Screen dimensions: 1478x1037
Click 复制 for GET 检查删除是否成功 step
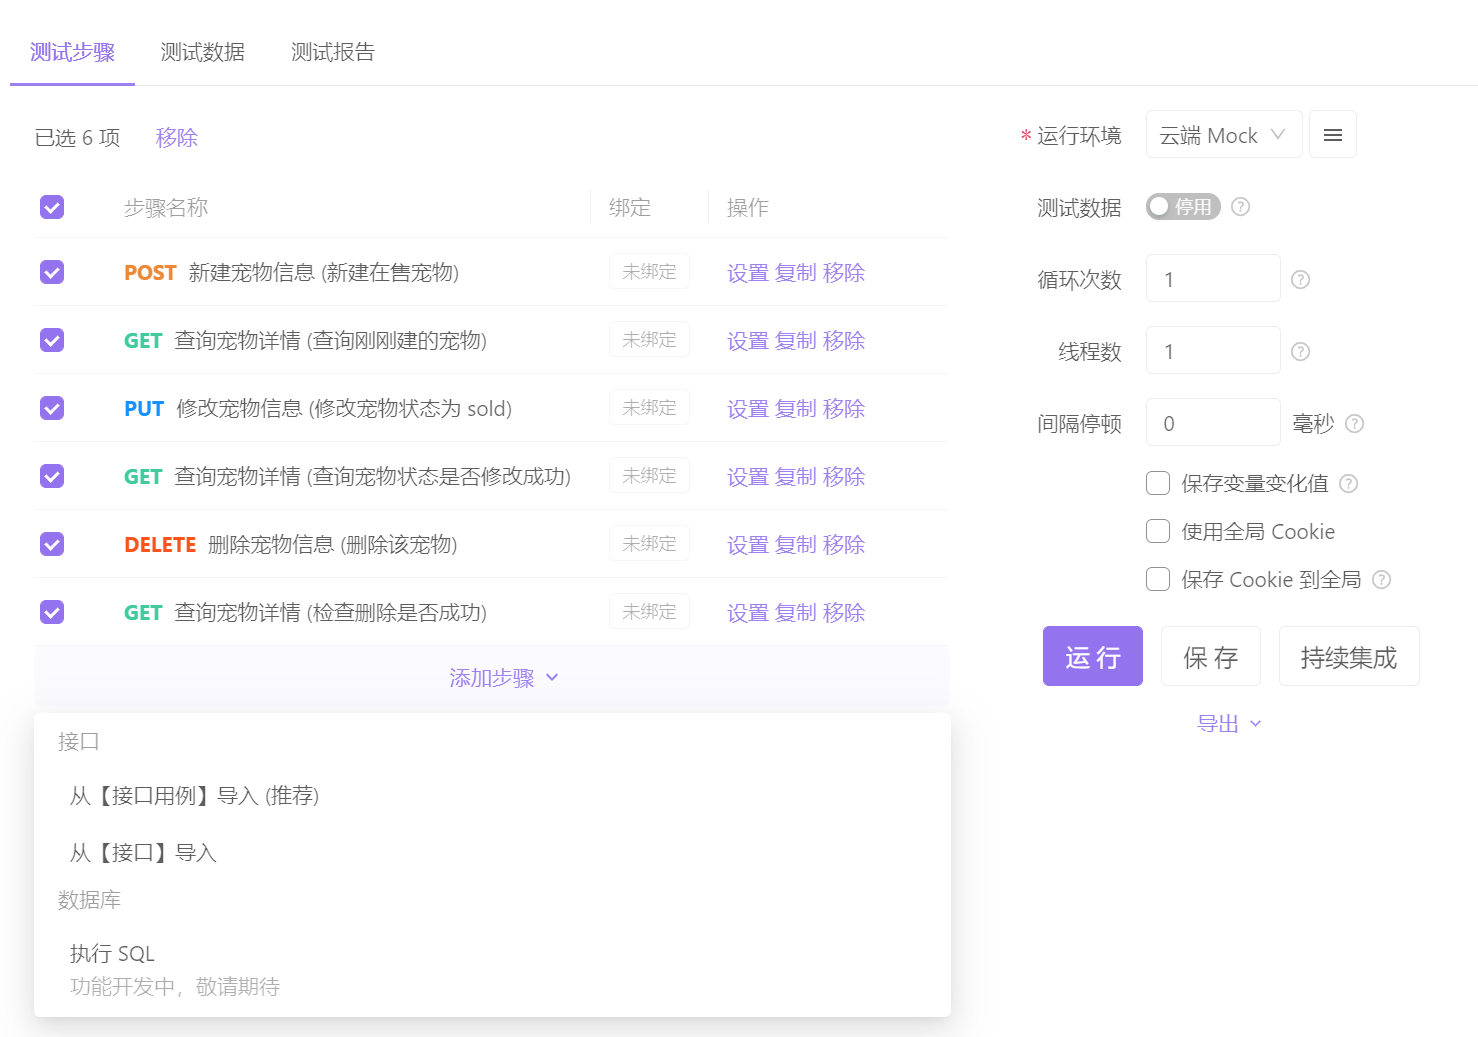796,613
